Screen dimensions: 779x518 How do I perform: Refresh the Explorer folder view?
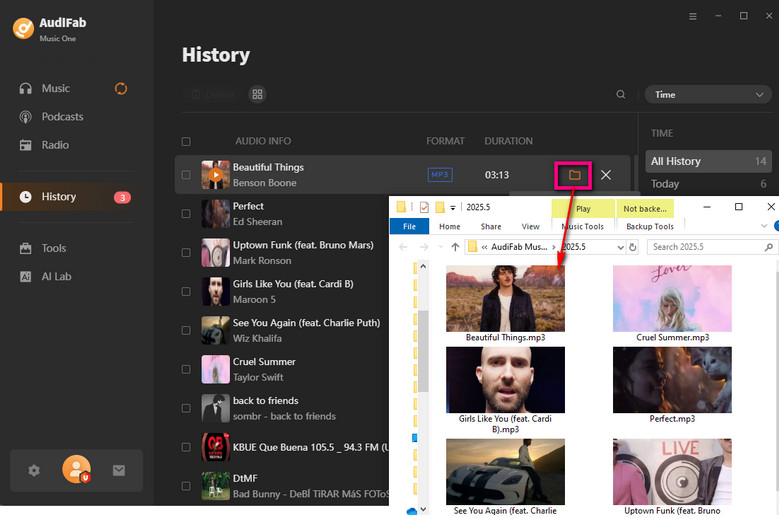(x=632, y=247)
